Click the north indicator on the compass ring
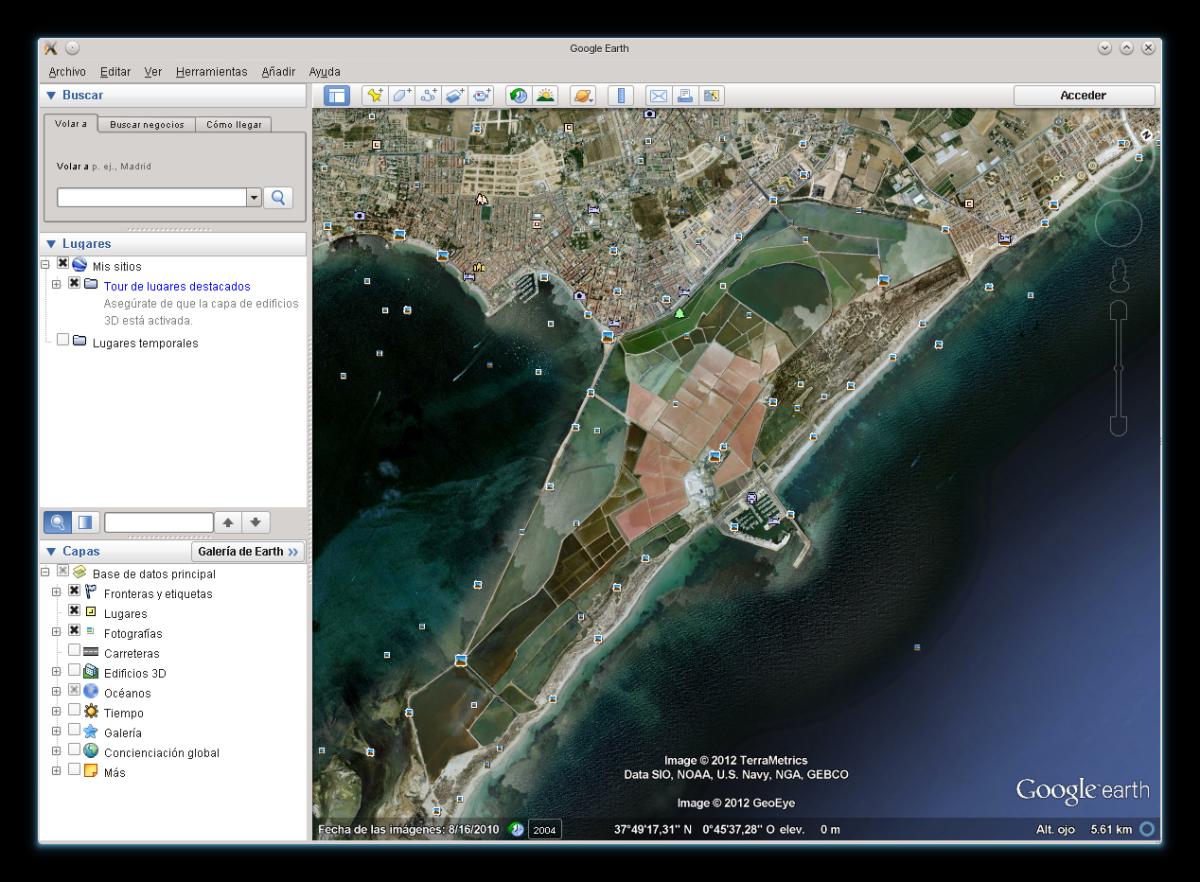 point(1145,135)
